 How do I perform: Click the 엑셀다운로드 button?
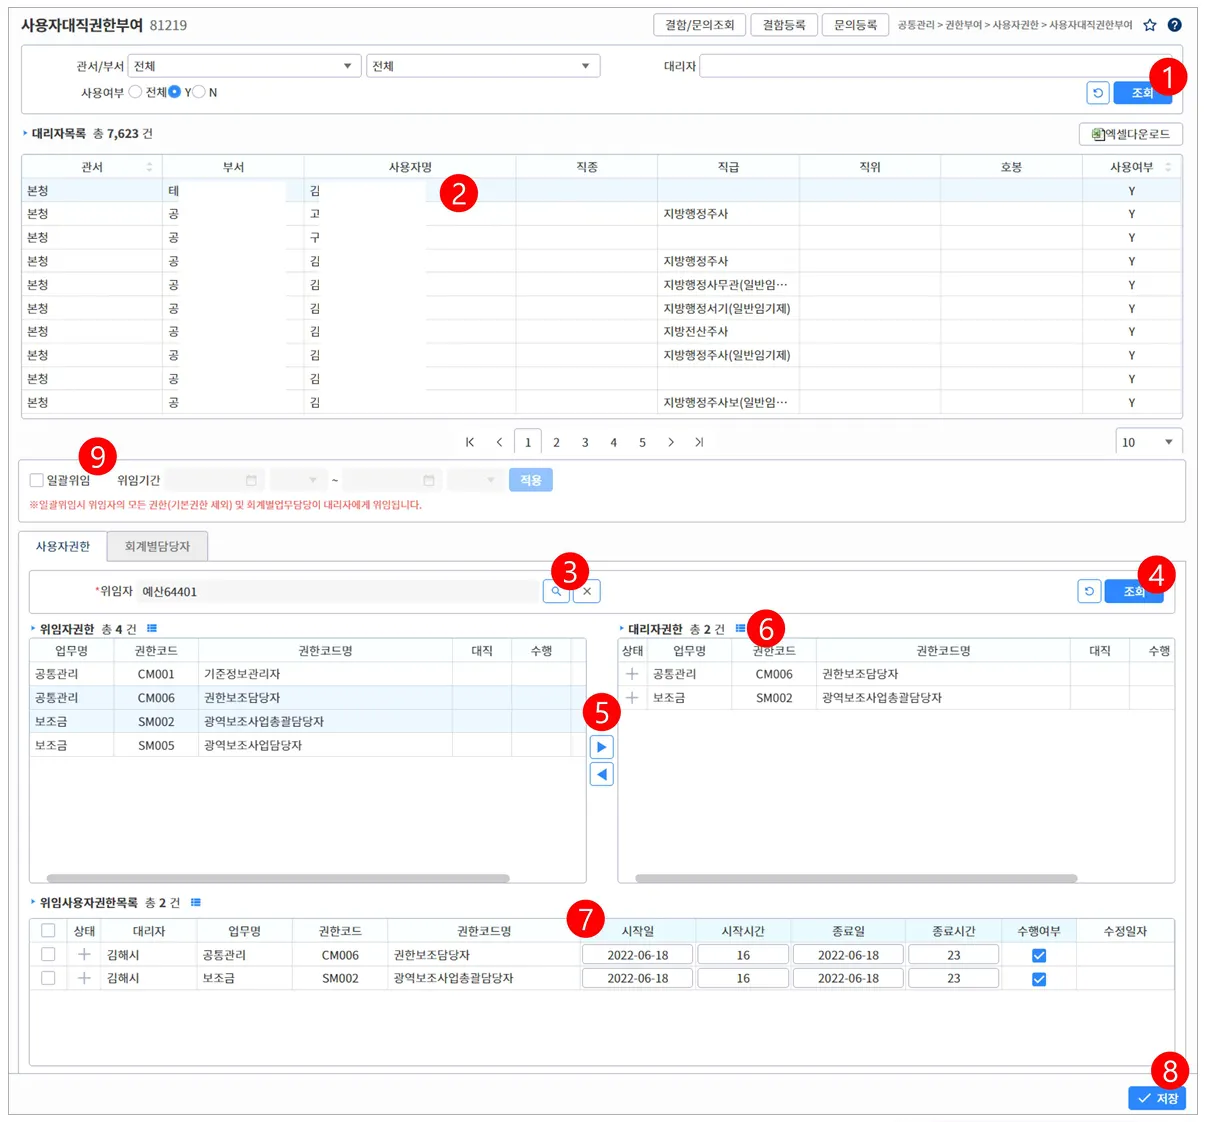pos(1131,134)
